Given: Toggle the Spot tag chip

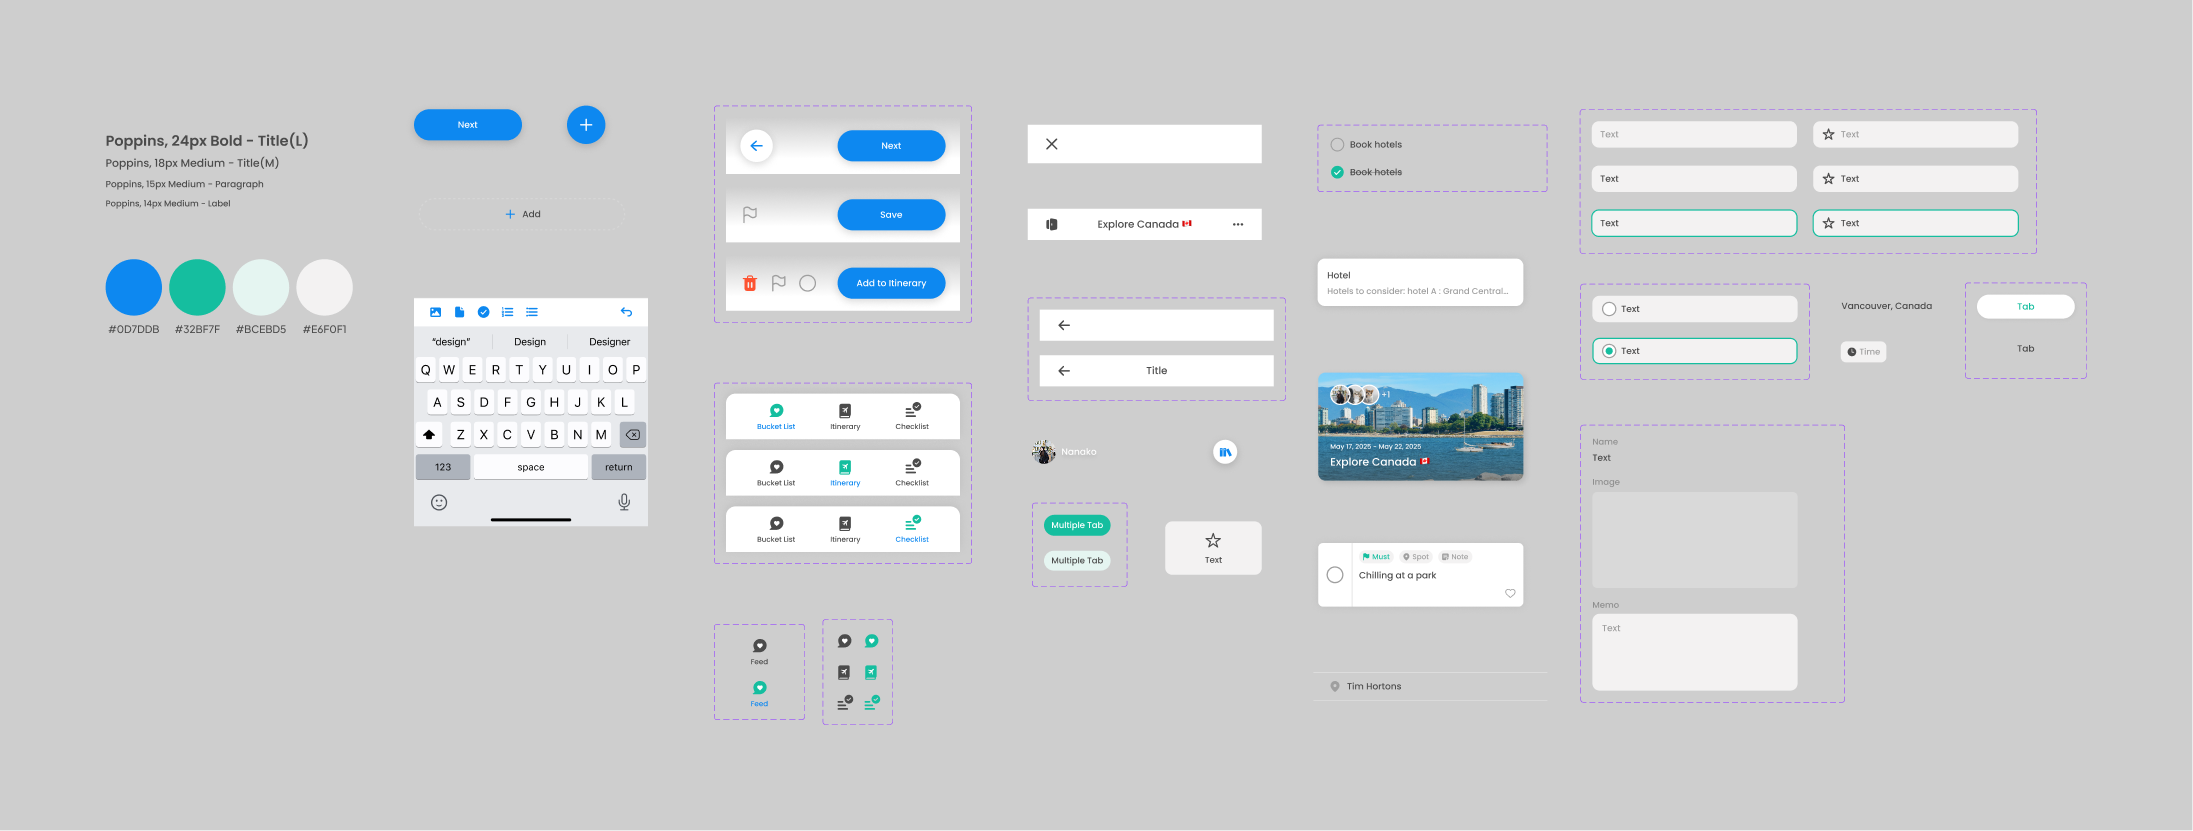Looking at the screenshot, I should pos(1416,557).
